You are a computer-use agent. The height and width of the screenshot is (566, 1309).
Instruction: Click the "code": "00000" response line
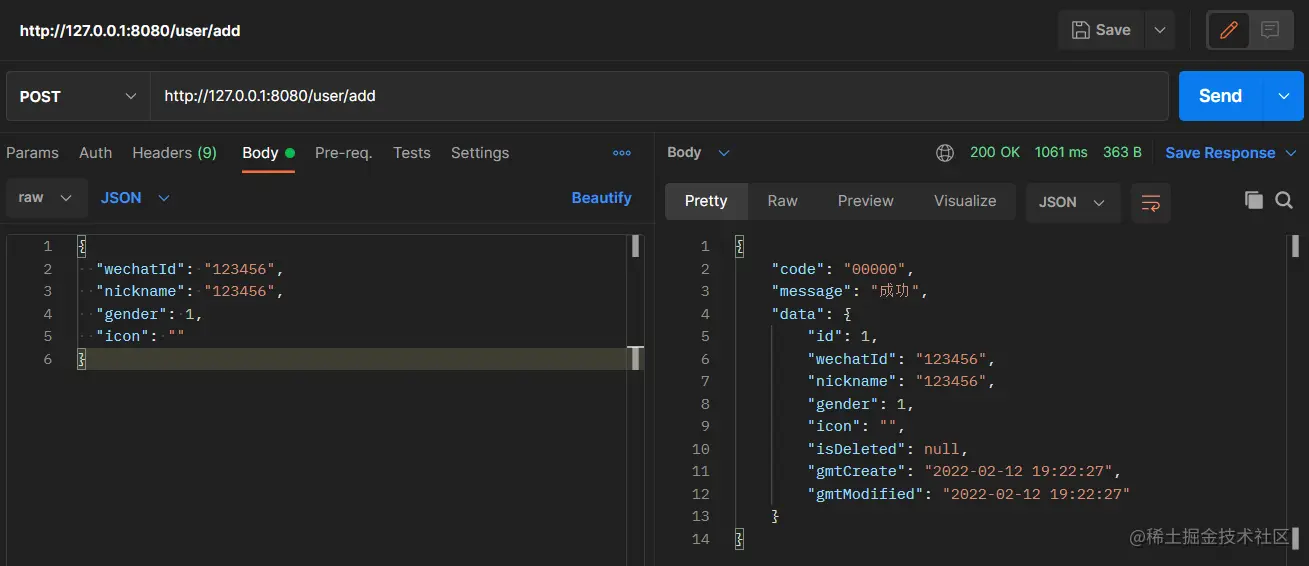click(x=843, y=269)
